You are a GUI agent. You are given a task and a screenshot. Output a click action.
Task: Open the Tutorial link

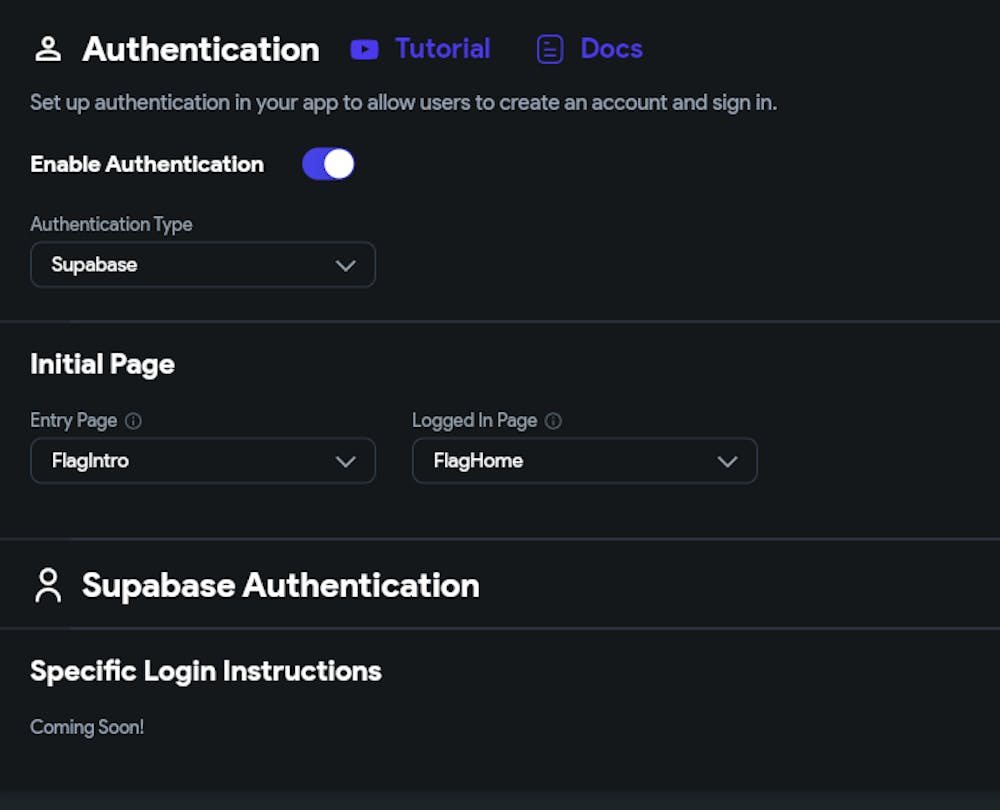[x=442, y=49]
